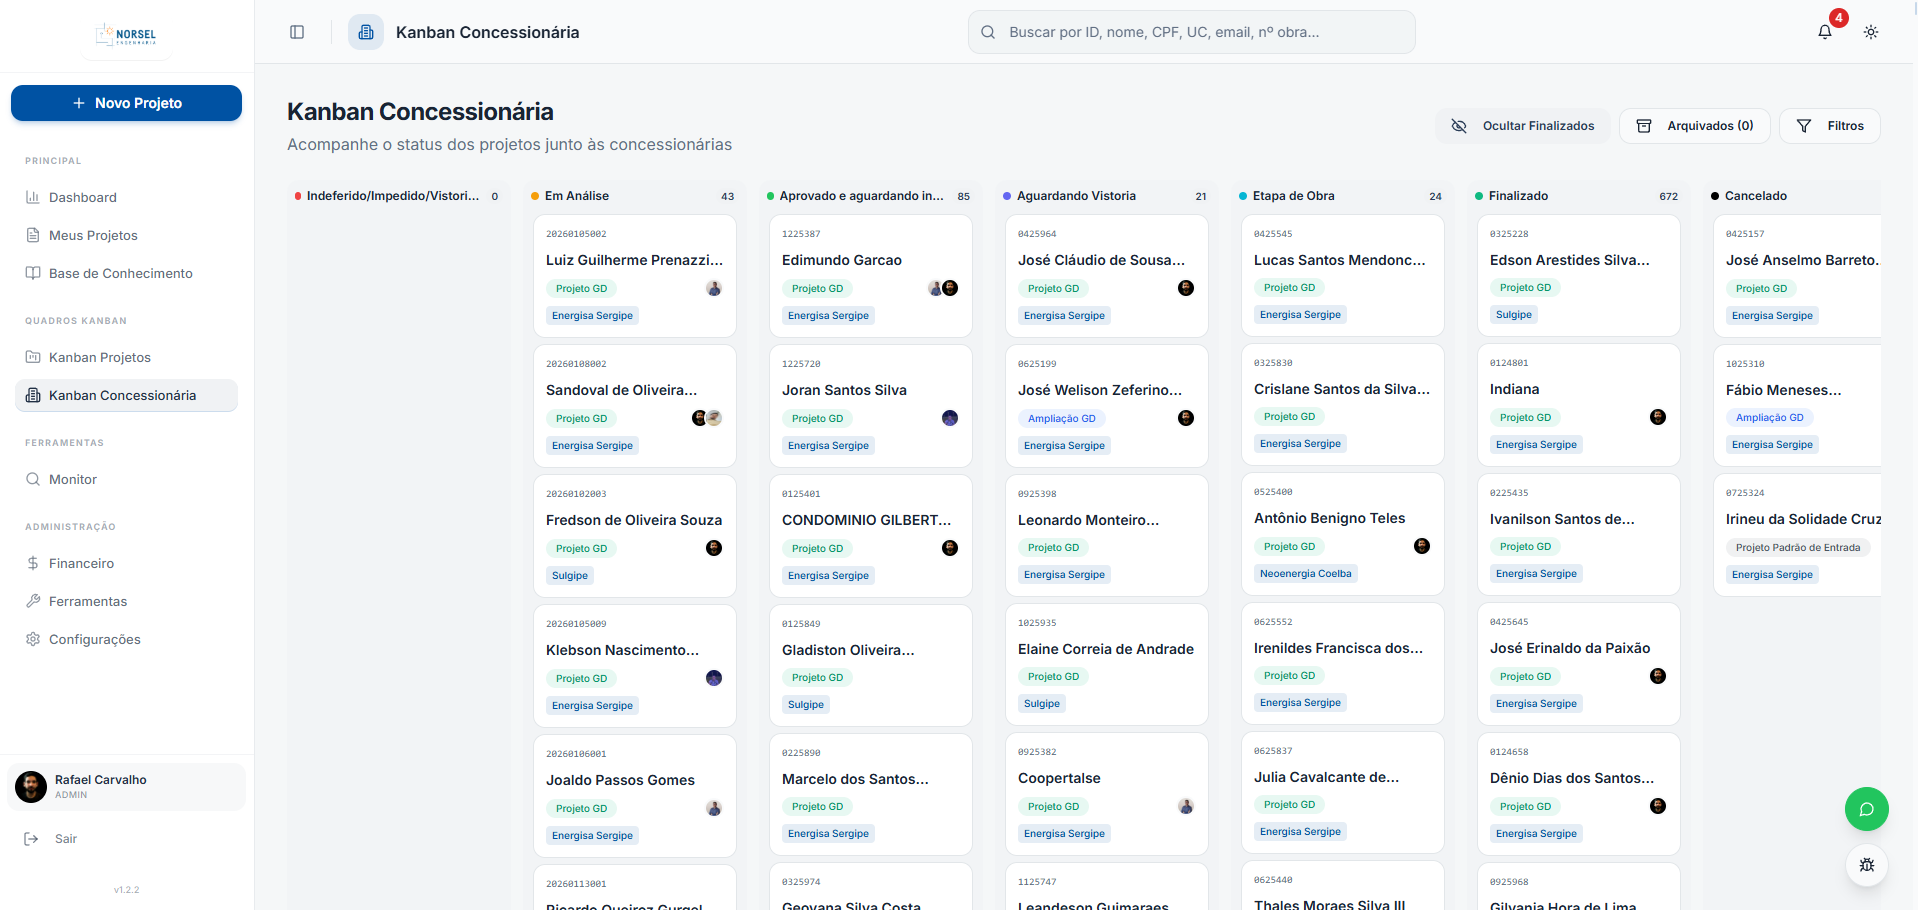Switch theme using the sun icon
1918x910 pixels.
point(1870,31)
